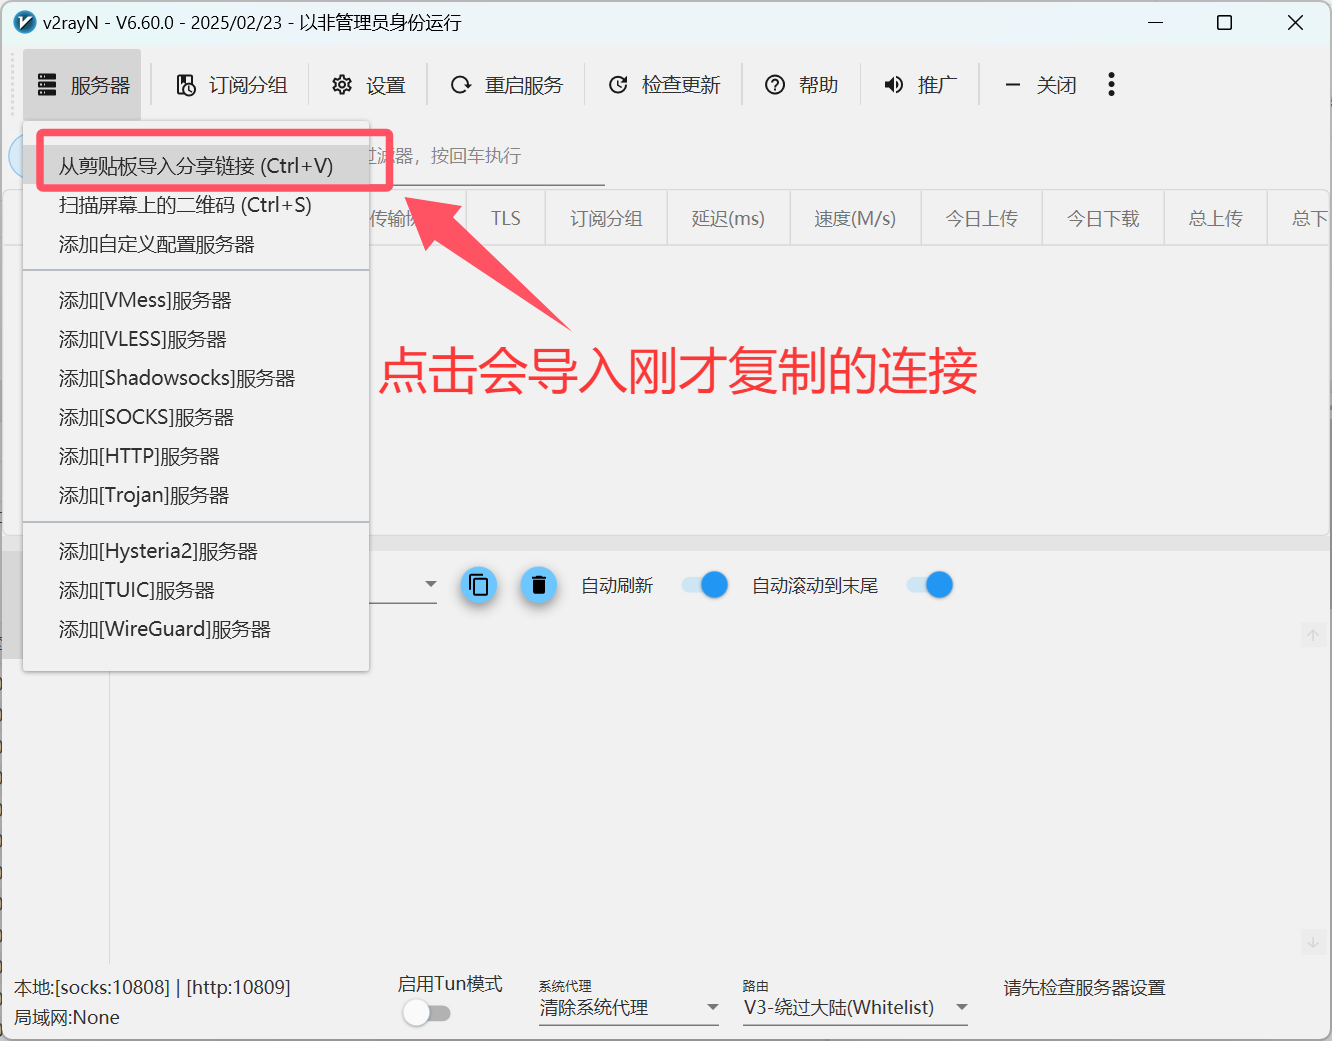Open the 路由 routing dropdown showing V3-绕过大陆
Image resolution: width=1332 pixels, height=1041 pixels.
point(855,1007)
